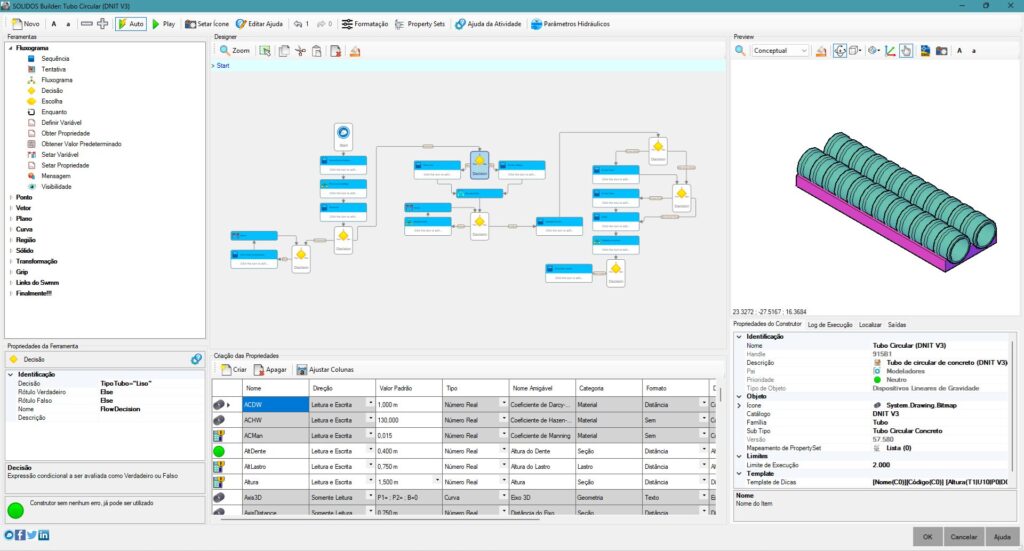Click the selected Decision node in the Designer
The height and width of the screenshot is (551, 1024).
pyautogui.click(x=479, y=165)
